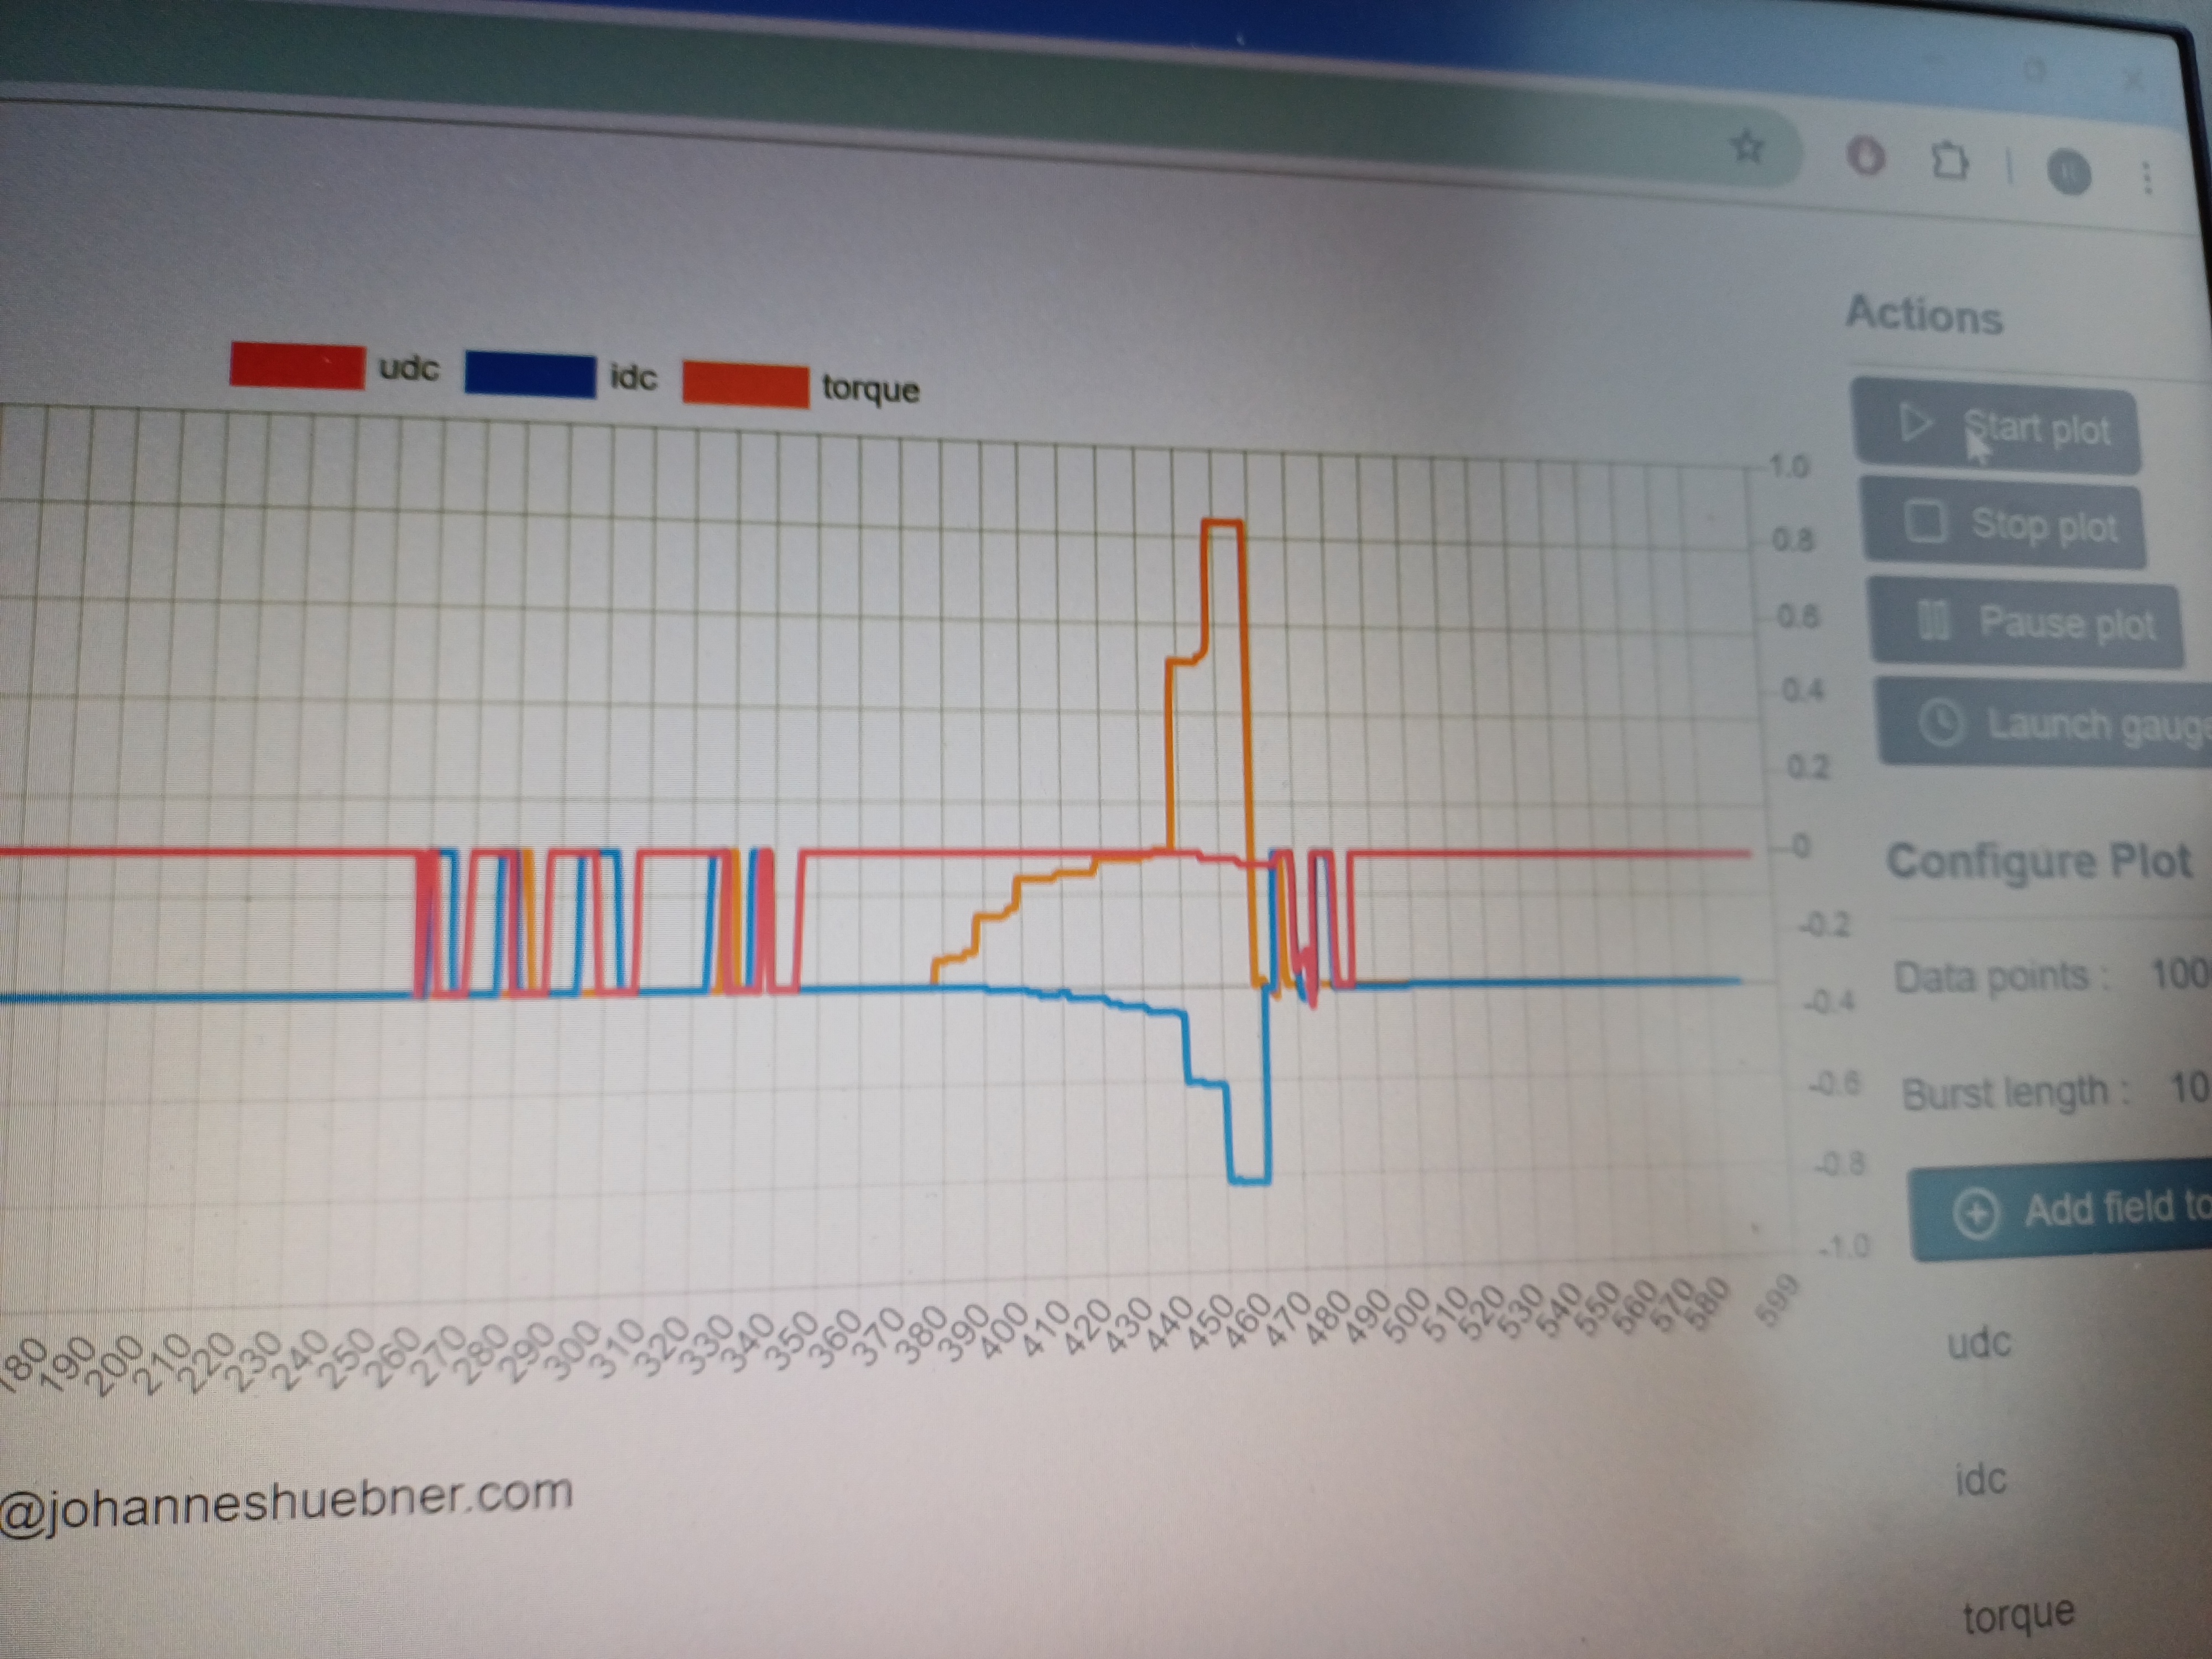Select the idc entry in the field list
The width and height of the screenshot is (2212, 1659).
coord(1981,1480)
